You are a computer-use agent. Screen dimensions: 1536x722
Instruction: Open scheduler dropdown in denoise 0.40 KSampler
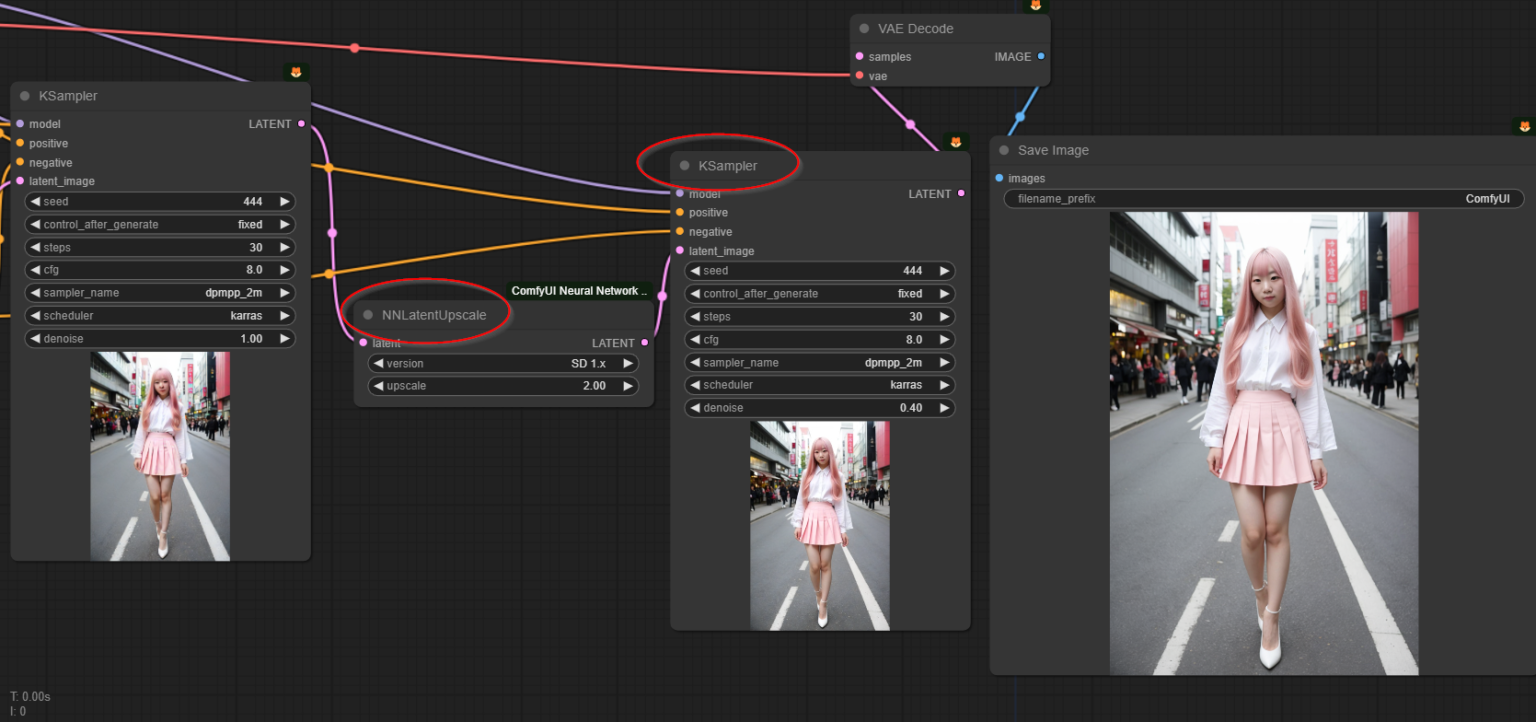click(x=820, y=385)
